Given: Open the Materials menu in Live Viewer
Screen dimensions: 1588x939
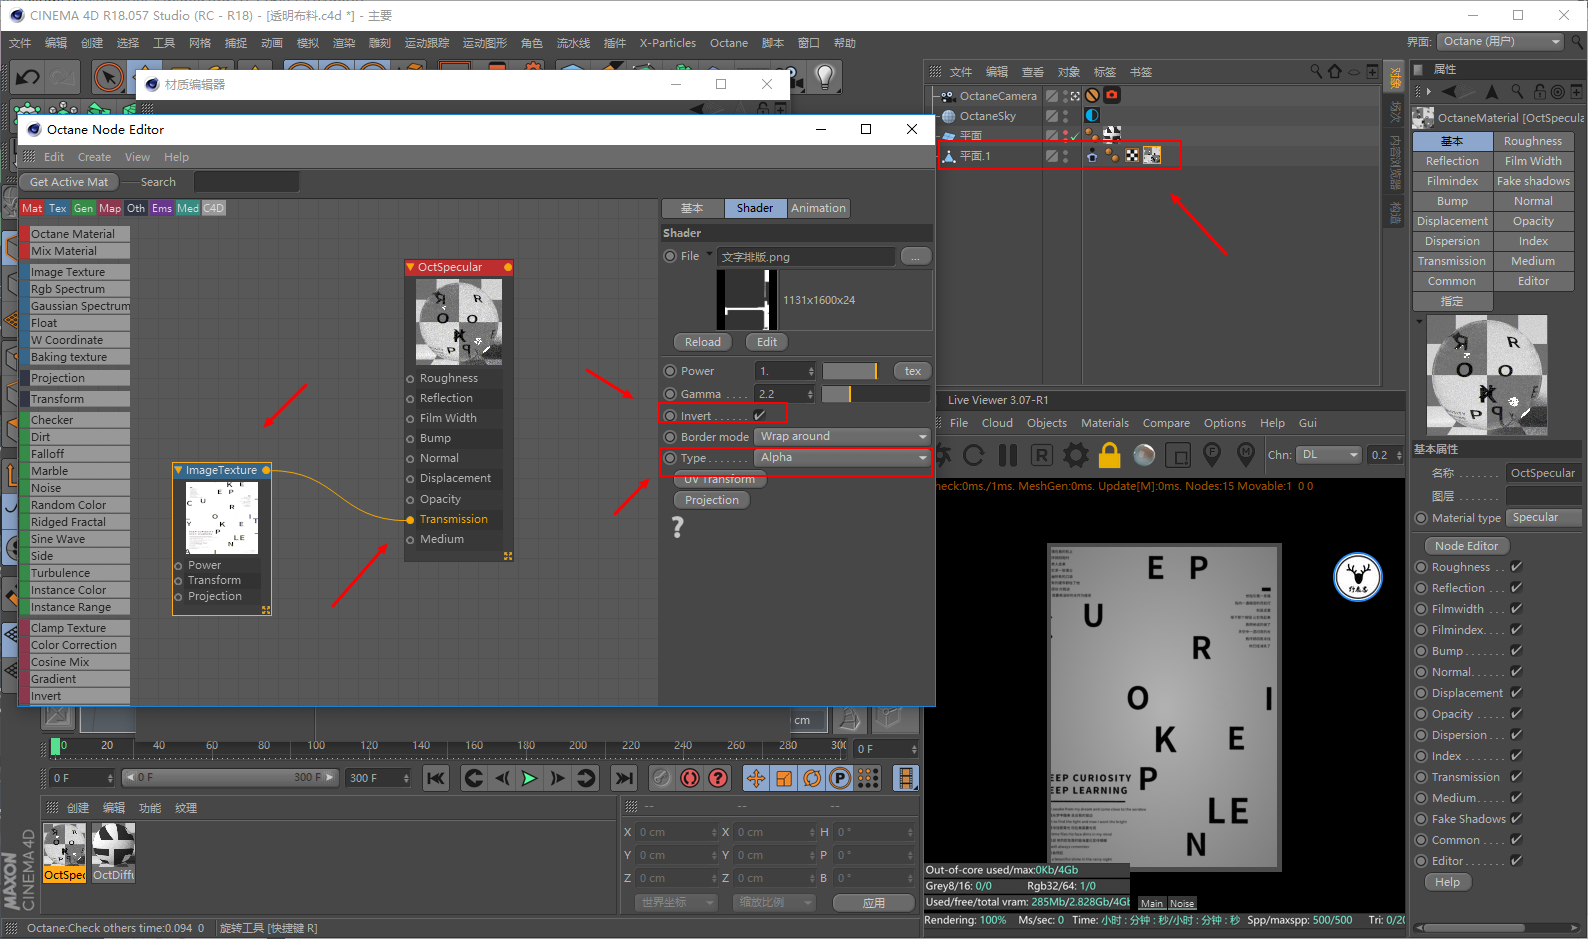Looking at the screenshot, I should (1104, 423).
